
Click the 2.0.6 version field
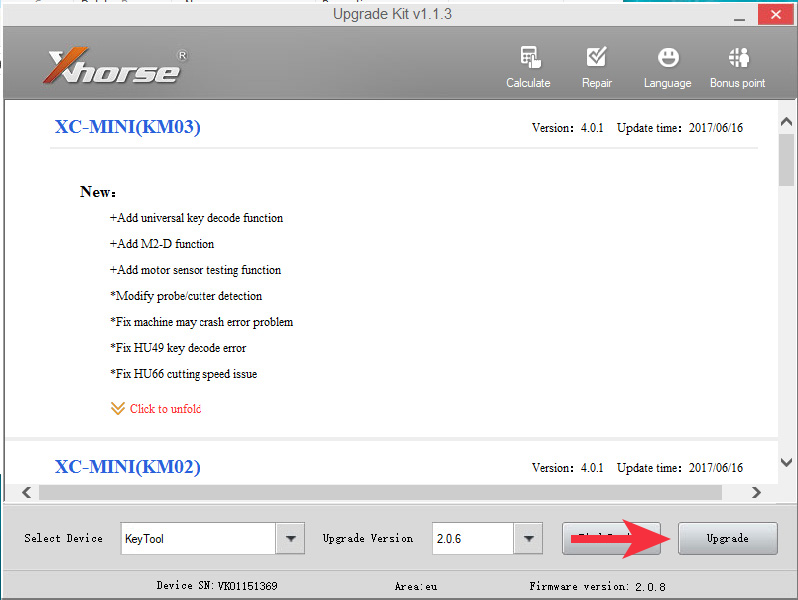pyautogui.click(x=473, y=538)
